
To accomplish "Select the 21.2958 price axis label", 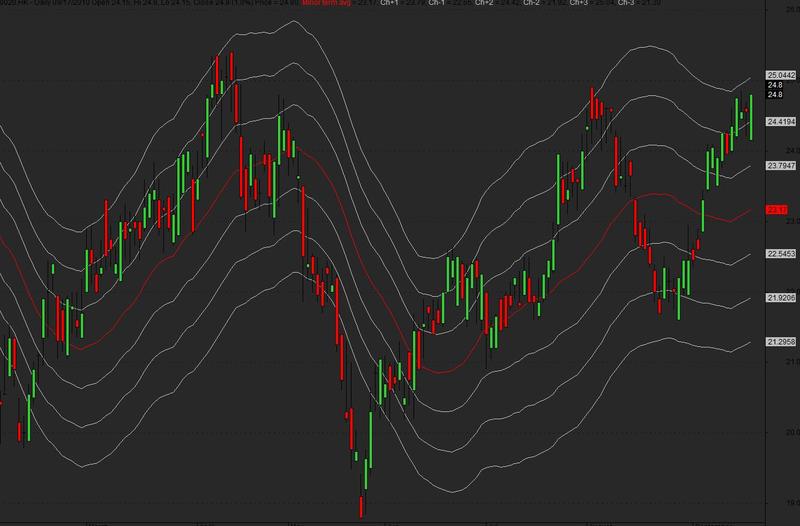I will click(x=782, y=342).
